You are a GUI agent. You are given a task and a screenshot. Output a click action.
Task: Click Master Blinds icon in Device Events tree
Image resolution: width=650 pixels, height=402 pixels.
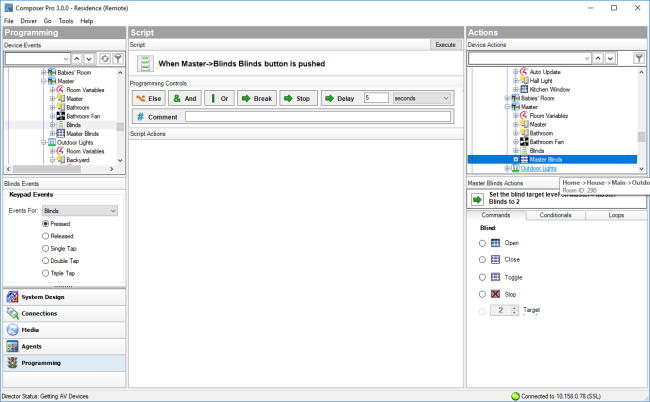(x=61, y=133)
